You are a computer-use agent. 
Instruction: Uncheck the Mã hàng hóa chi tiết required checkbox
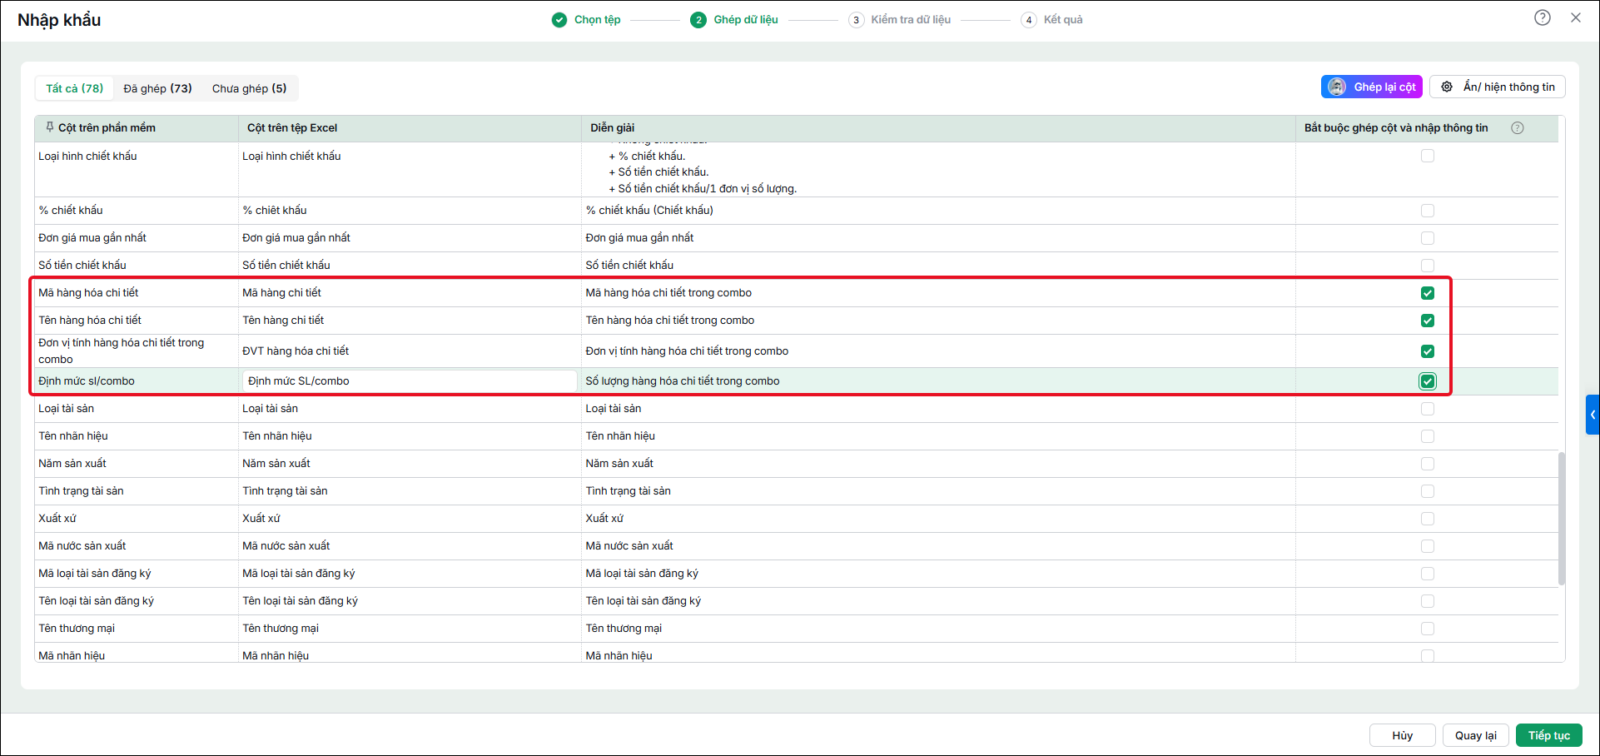1427,293
